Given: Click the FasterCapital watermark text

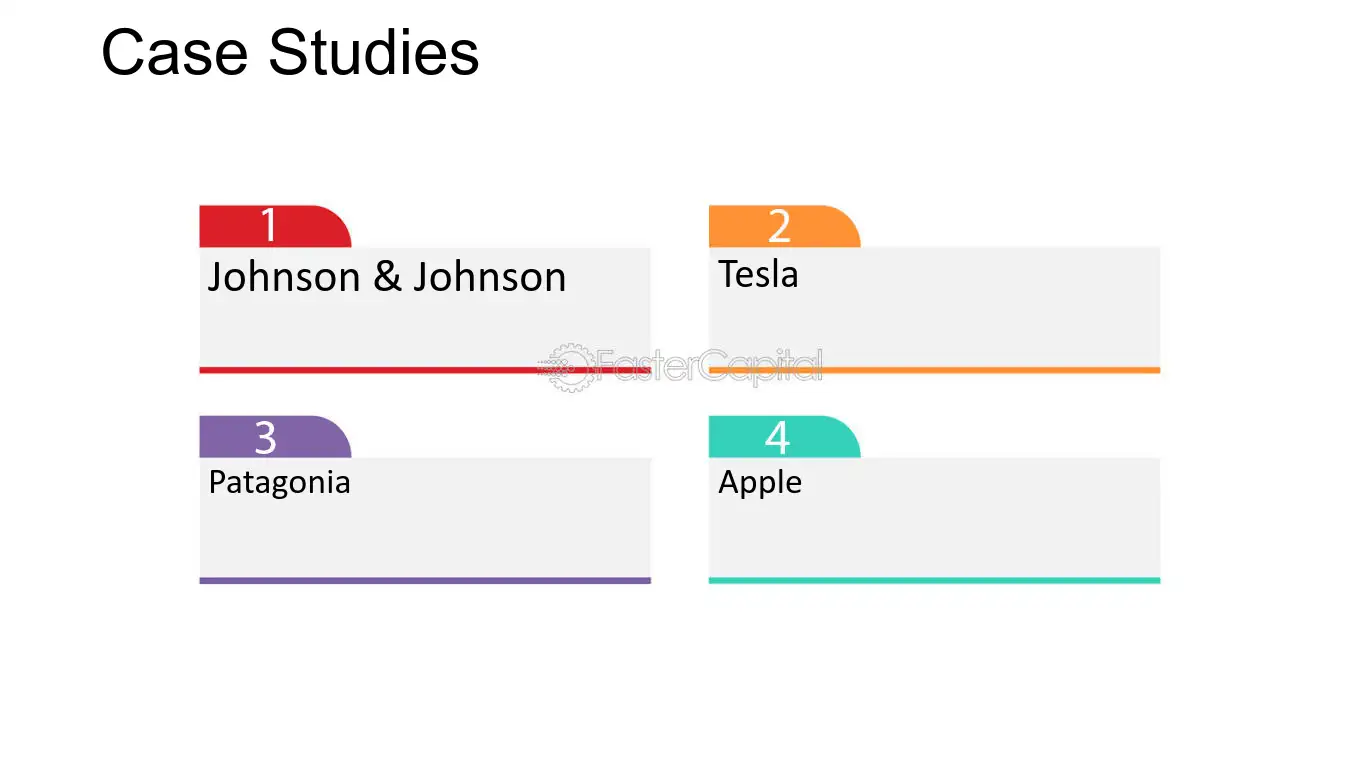Looking at the screenshot, I should click(710, 366).
